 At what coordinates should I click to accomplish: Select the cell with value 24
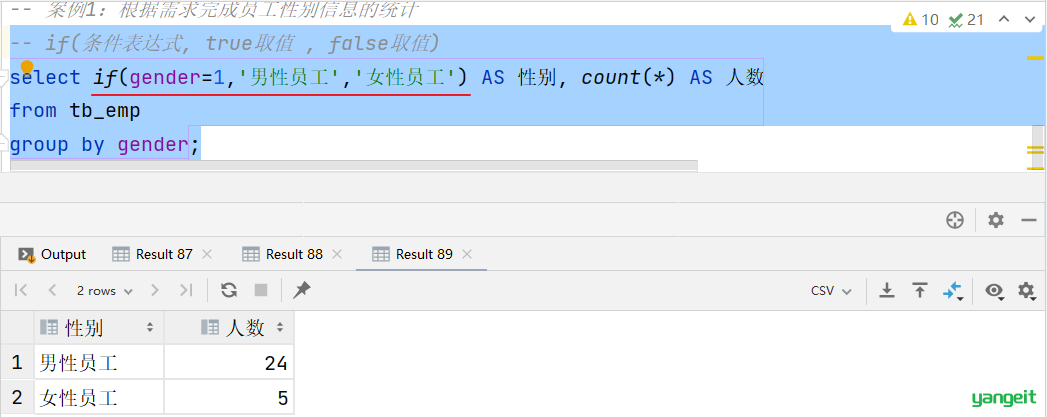[x=229, y=363]
